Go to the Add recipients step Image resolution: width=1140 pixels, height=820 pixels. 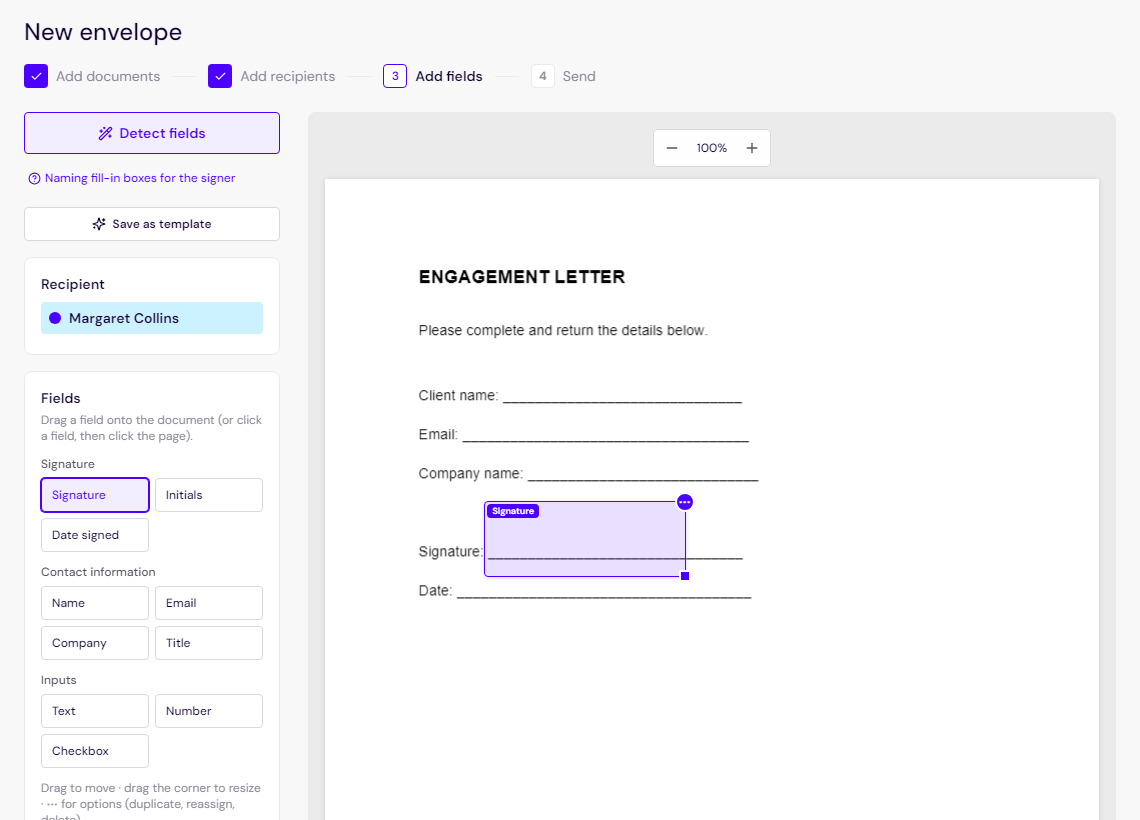tap(288, 76)
